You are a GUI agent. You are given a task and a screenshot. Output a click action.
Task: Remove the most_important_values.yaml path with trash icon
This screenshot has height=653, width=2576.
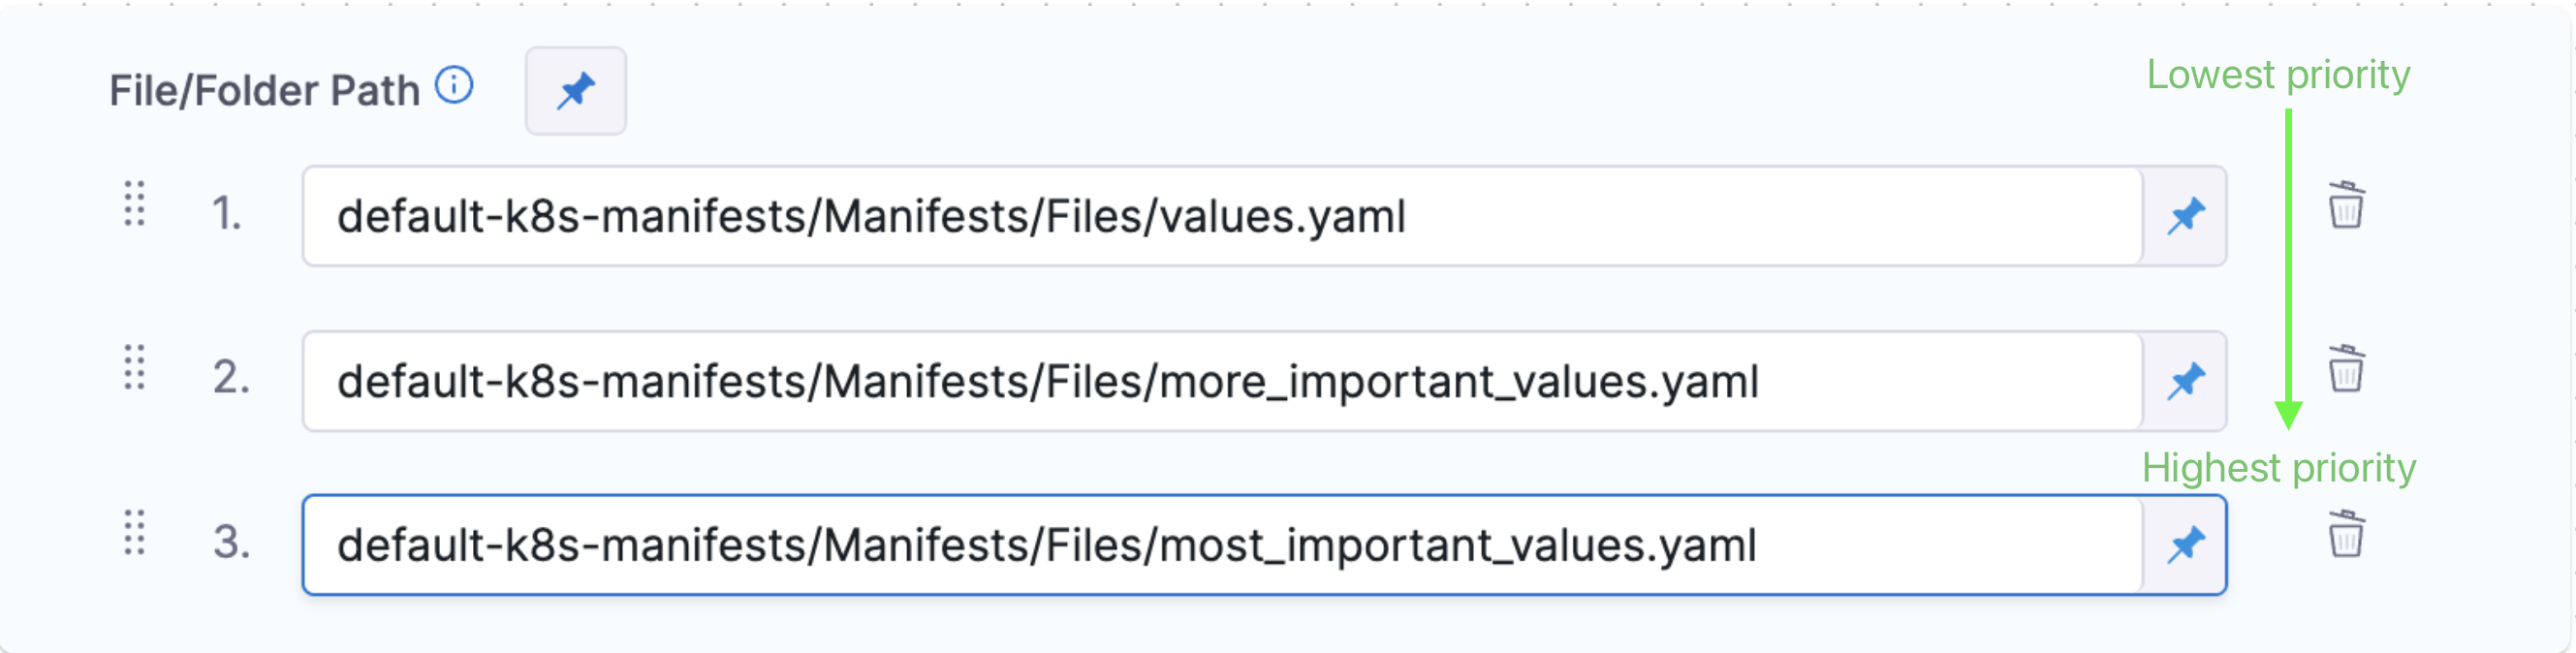pos(2346,534)
